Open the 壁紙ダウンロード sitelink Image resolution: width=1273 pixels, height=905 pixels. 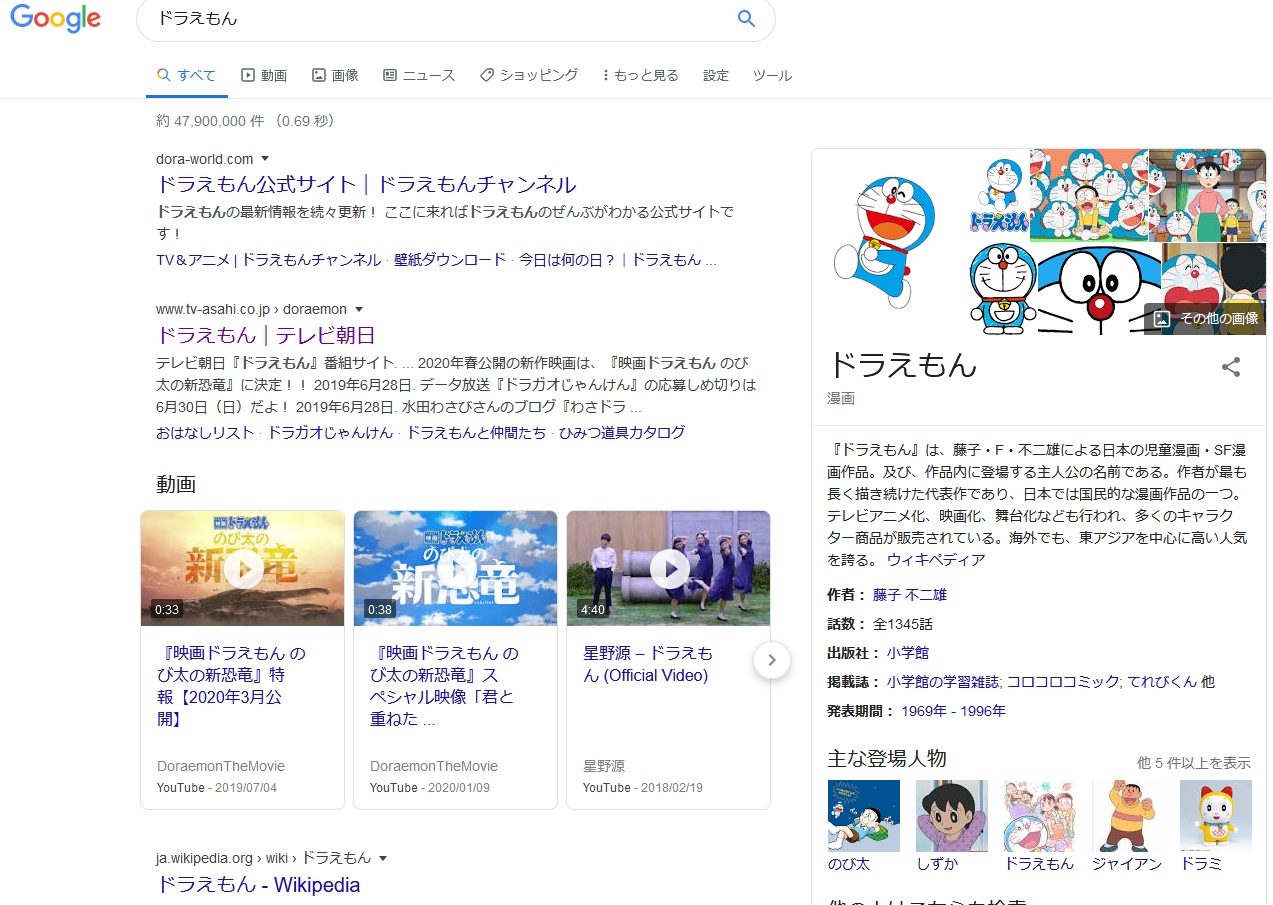[450, 260]
